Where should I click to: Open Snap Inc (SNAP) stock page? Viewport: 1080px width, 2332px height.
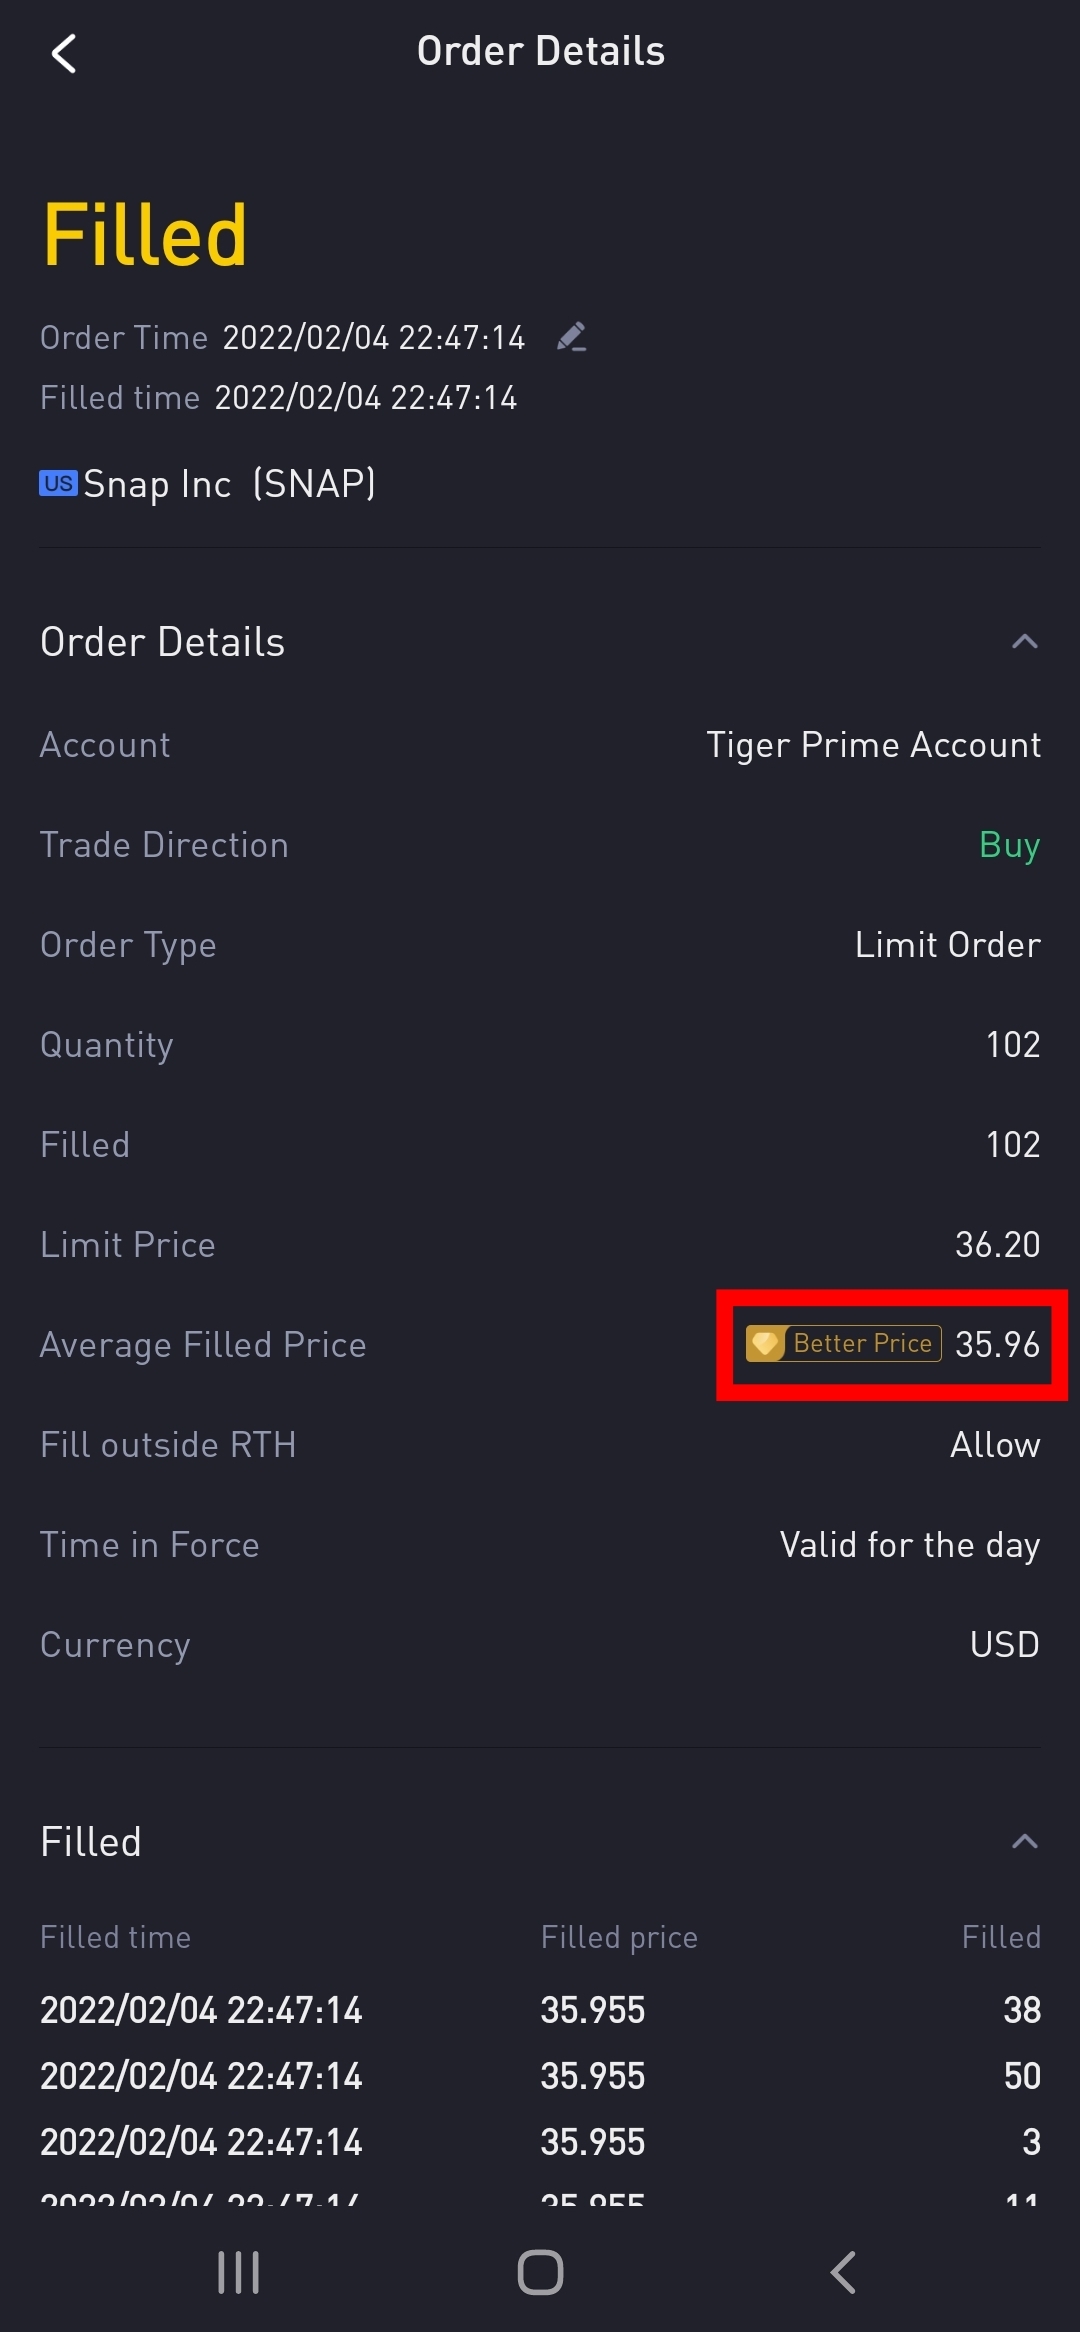pyautogui.click(x=229, y=484)
